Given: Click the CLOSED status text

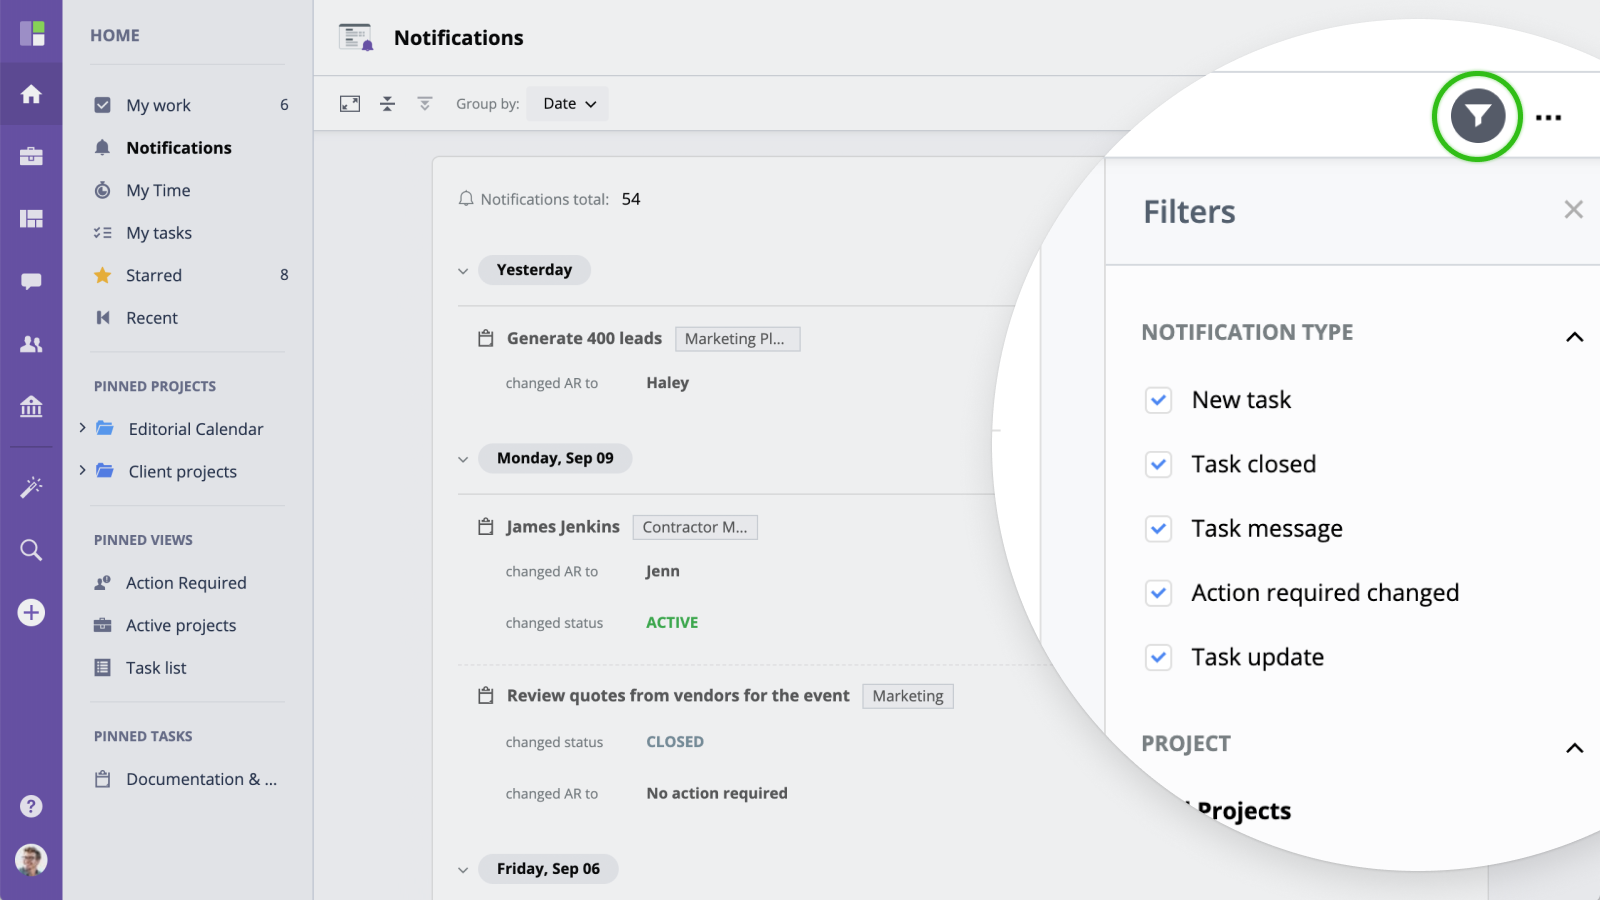Looking at the screenshot, I should pos(675,742).
